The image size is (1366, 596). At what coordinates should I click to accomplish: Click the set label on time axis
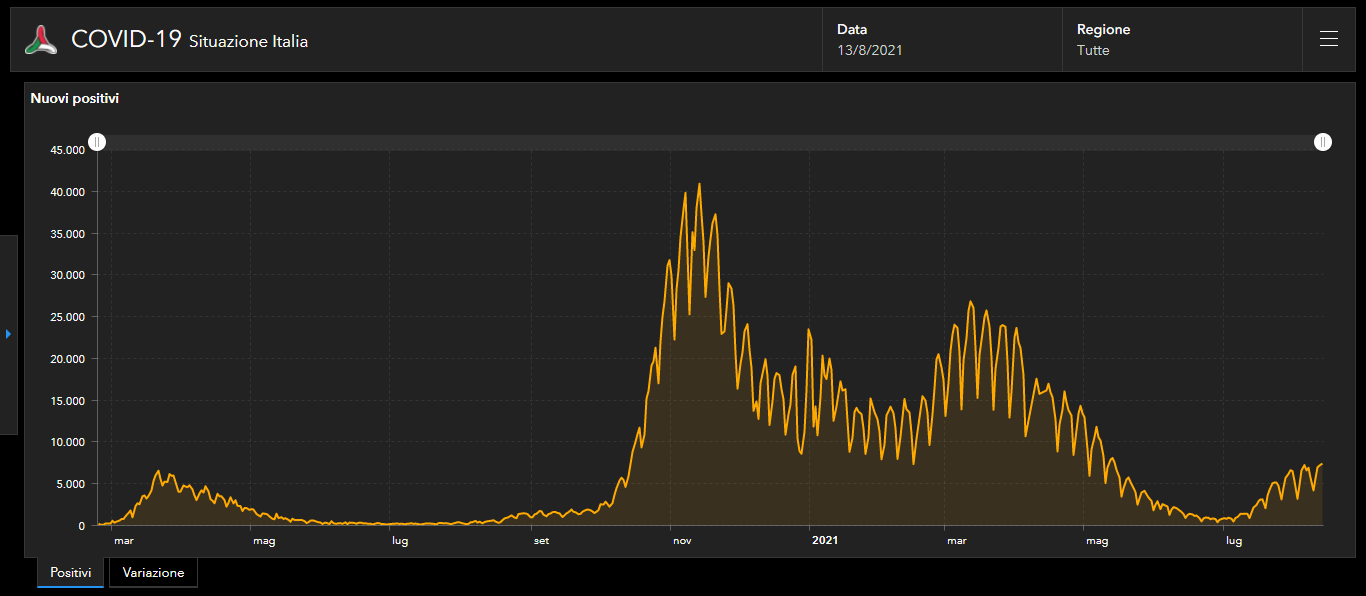point(541,541)
